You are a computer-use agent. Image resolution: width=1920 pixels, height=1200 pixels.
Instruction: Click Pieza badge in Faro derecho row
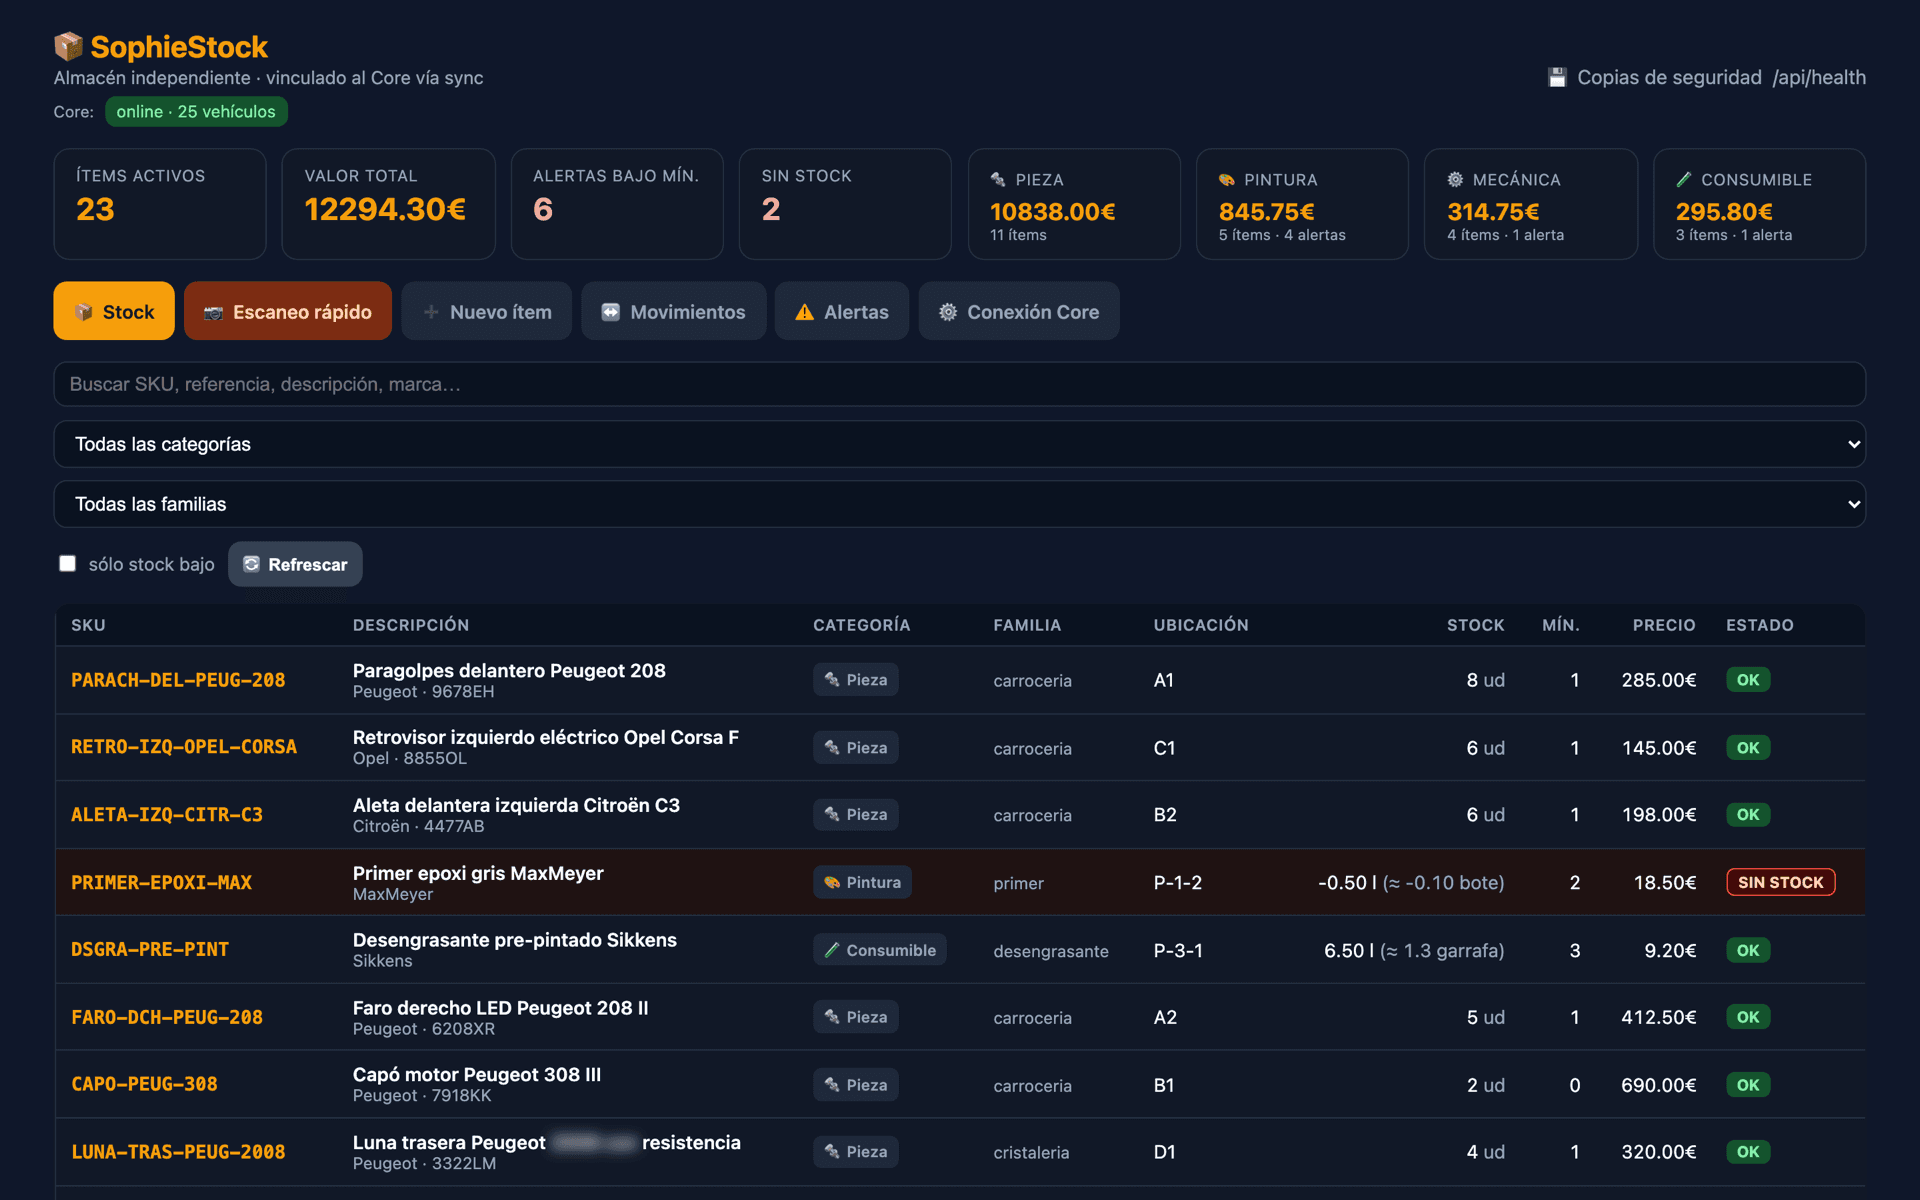pos(856,1017)
